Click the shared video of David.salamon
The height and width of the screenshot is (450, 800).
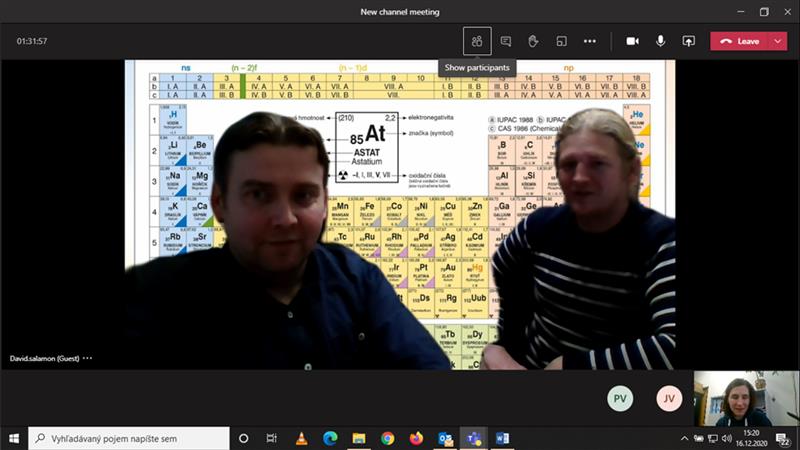click(x=400, y=214)
